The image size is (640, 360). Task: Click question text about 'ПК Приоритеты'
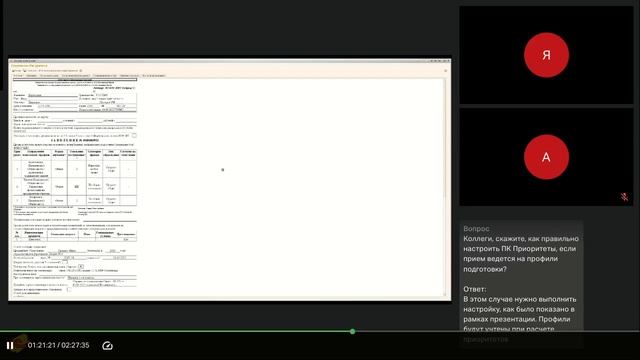(x=521, y=253)
